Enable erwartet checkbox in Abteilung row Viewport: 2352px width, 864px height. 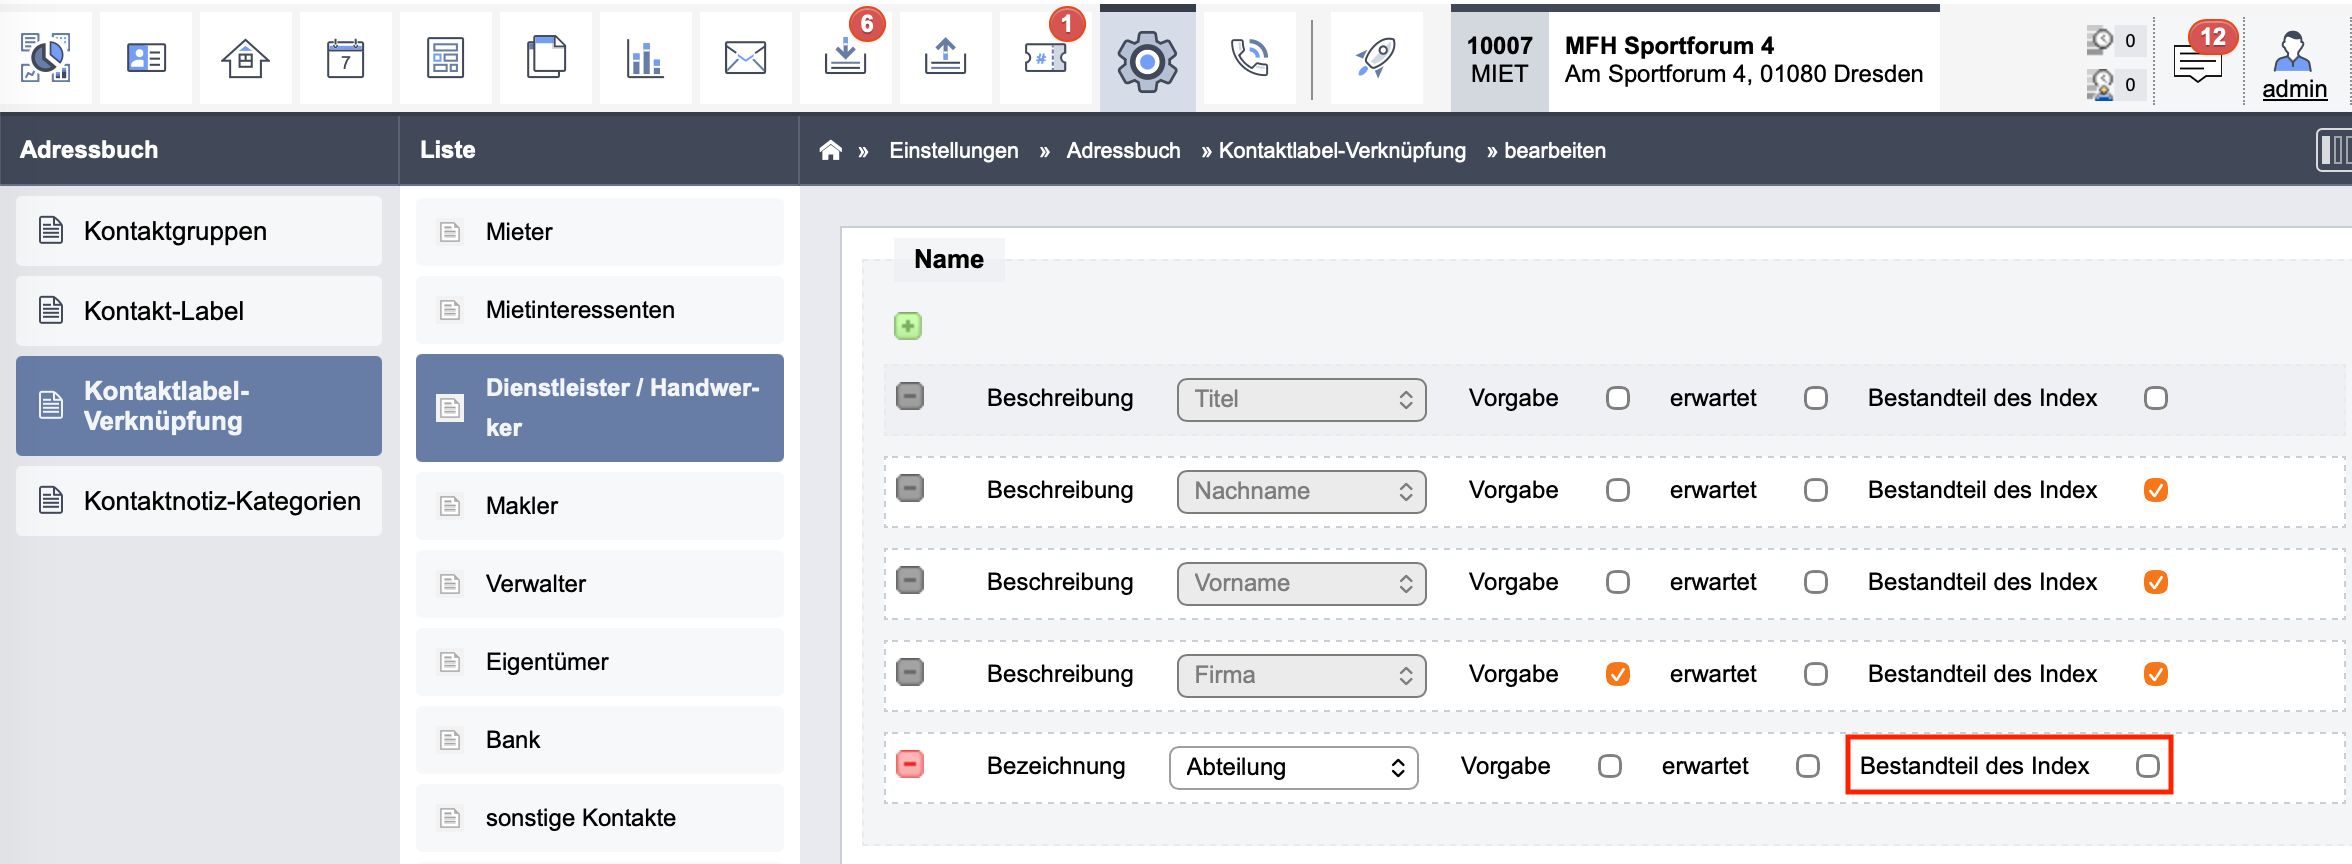point(1808,766)
